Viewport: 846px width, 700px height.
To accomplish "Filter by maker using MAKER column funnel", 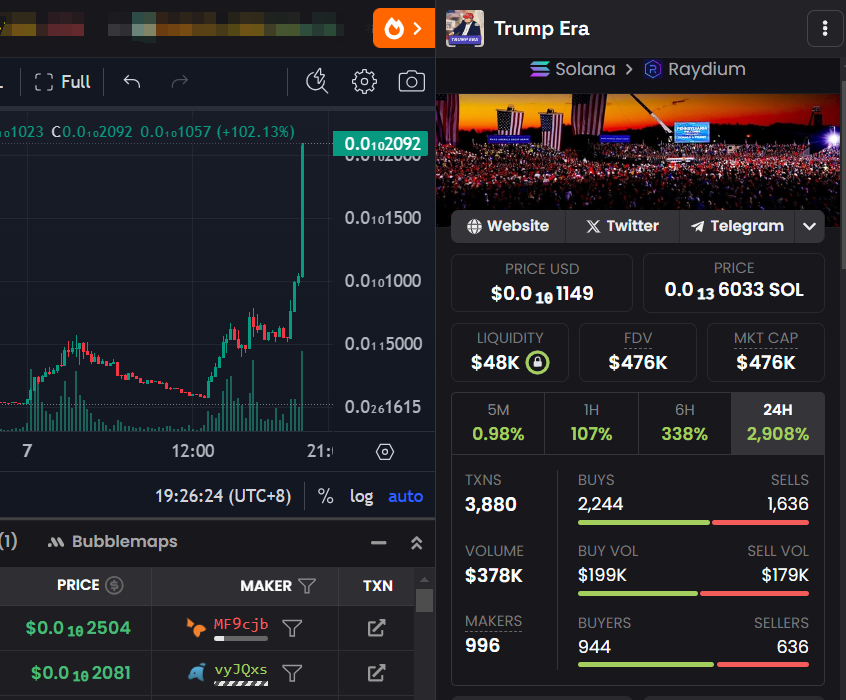I will coord(307,586).
